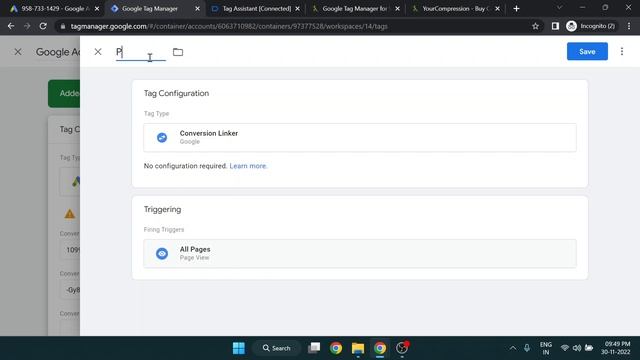The height and width of the screenshot is (360, 640).
Task: Click the tag name input field
Action: pyautogui.click(x=141, y=52)
